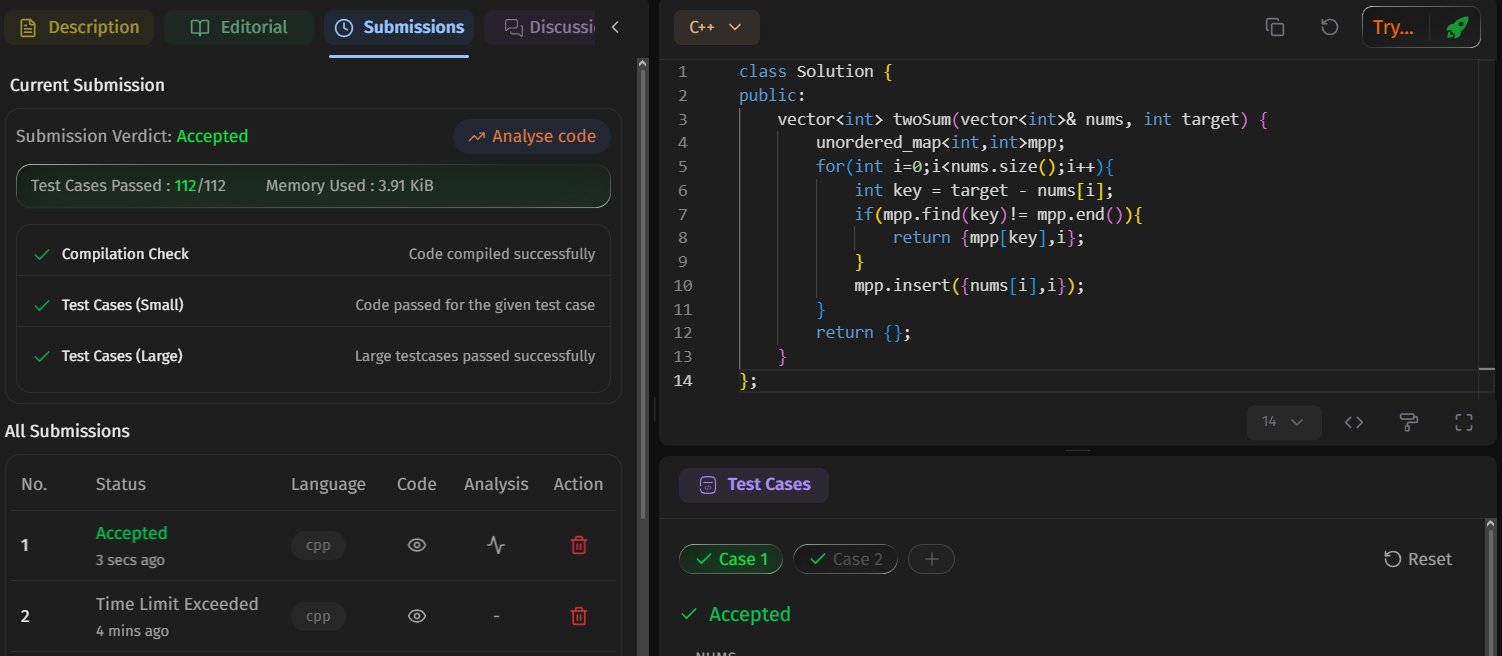The height and width of the screenshot is (656, 1502).
Task: Click the green rocket submit icon
Action: coord(1457,28)
